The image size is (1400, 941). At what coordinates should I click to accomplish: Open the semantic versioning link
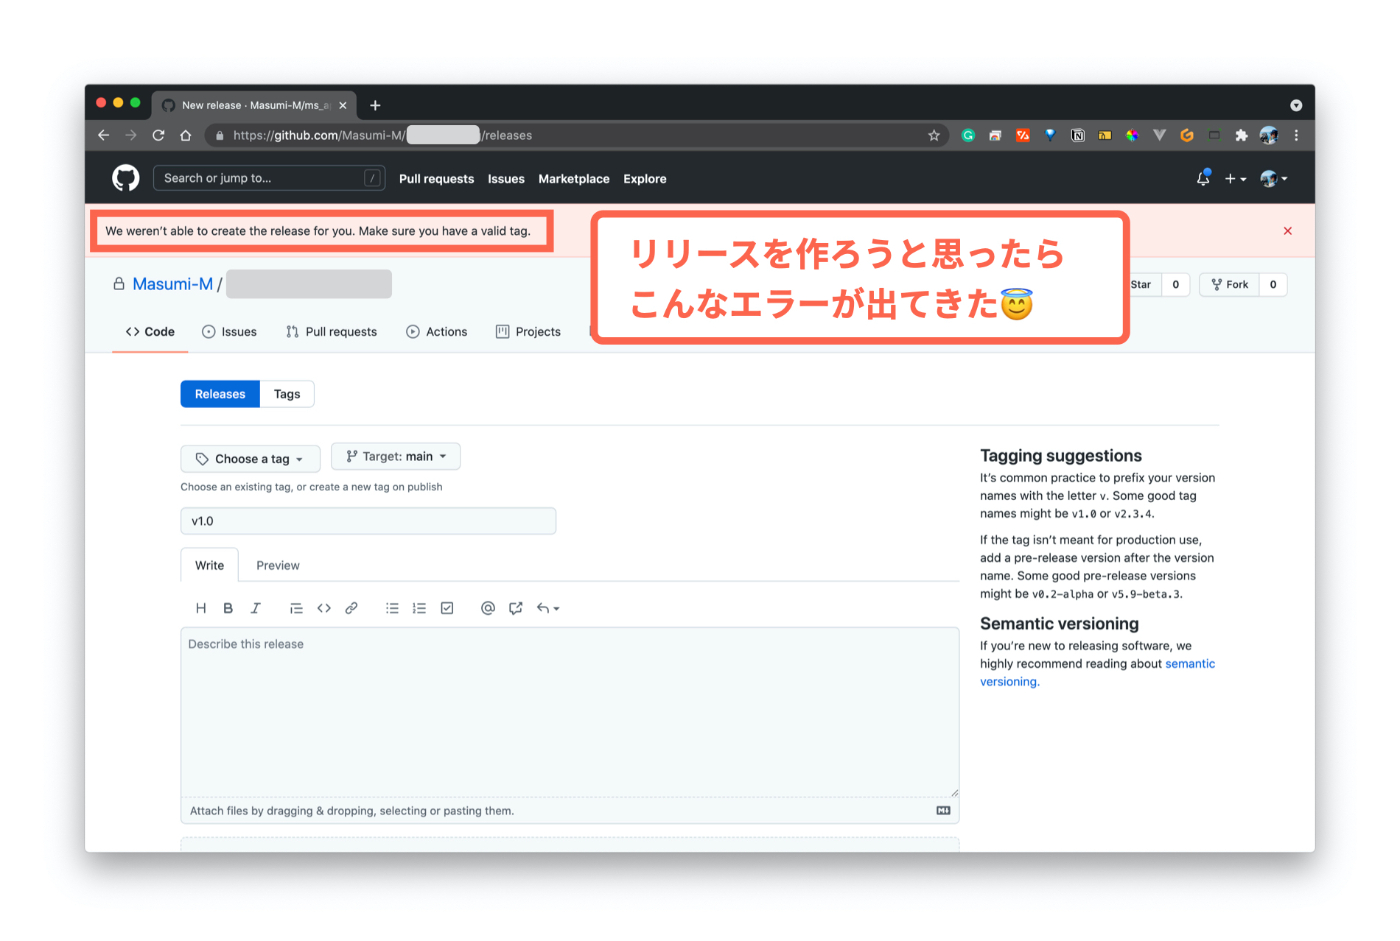coord(1097,673)
